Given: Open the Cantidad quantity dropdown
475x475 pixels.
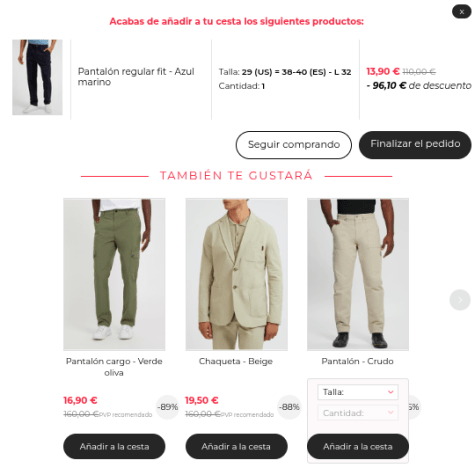Looking at the screenshot, I should (358, 413).
